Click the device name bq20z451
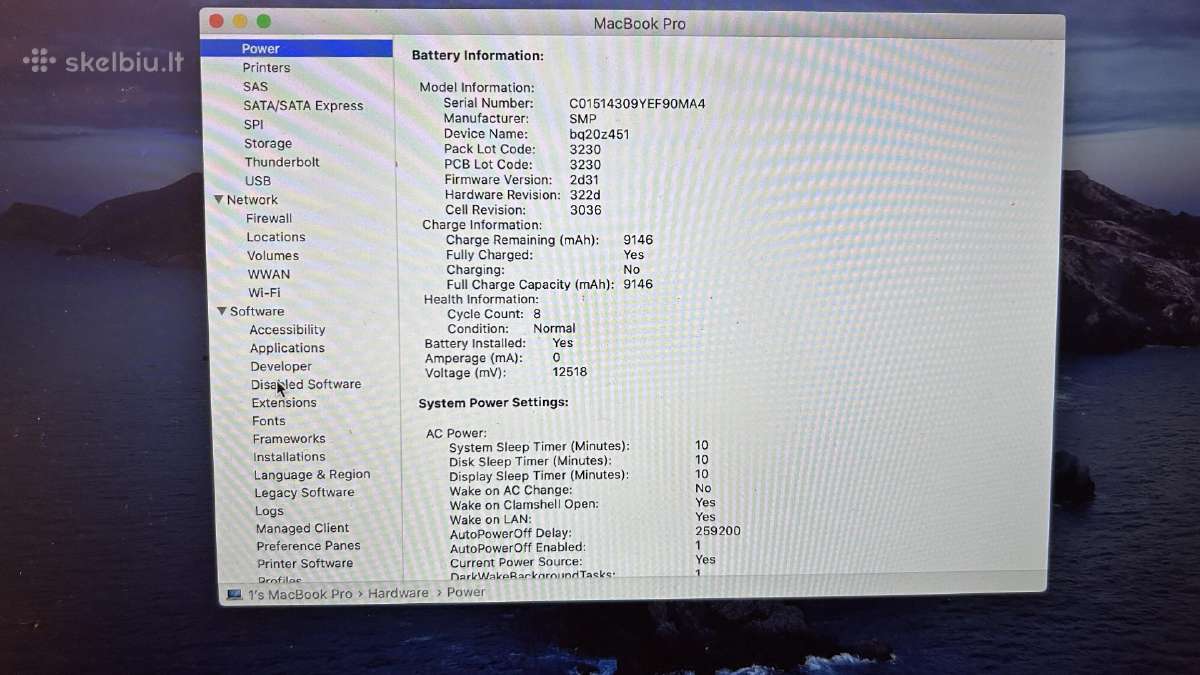 click(x=599, y=134)
